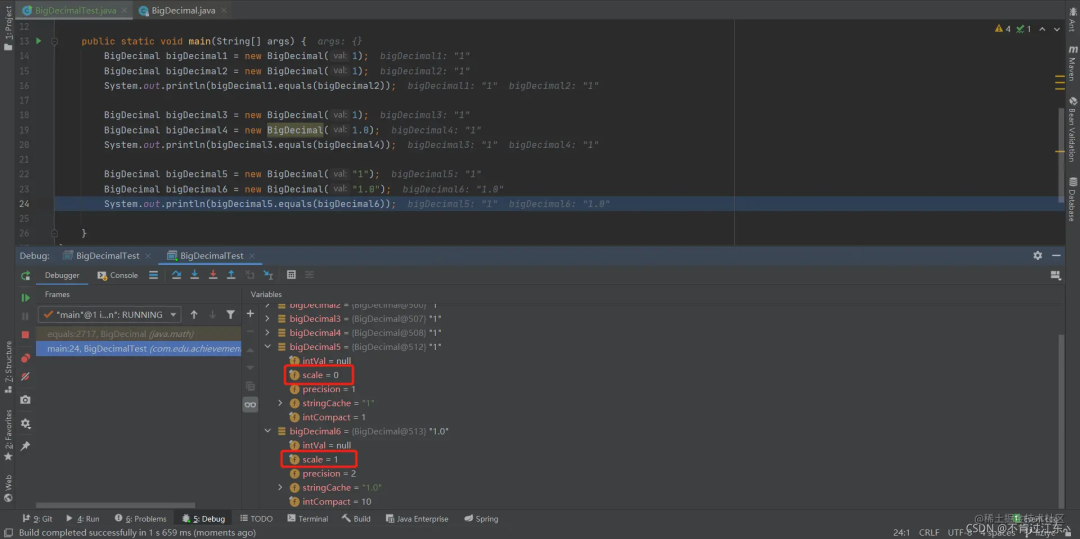Image resolution: width=1080 pixels, height=539 pixels.
Task: Change line separator CRLF
Action: [929, 533]
